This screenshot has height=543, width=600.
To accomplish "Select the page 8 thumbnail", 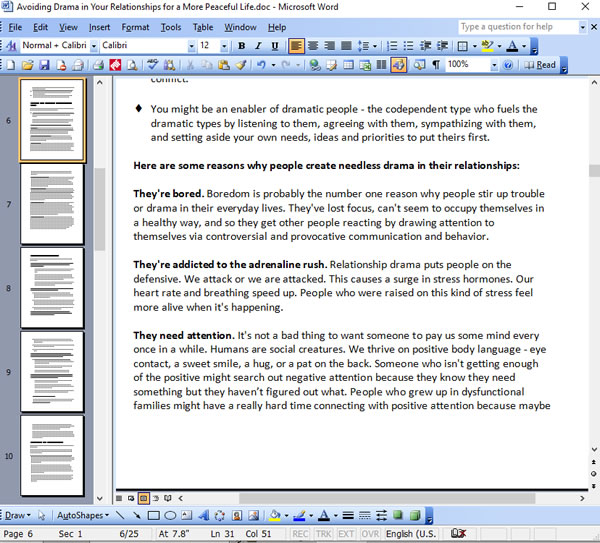I will coord(52,288).
